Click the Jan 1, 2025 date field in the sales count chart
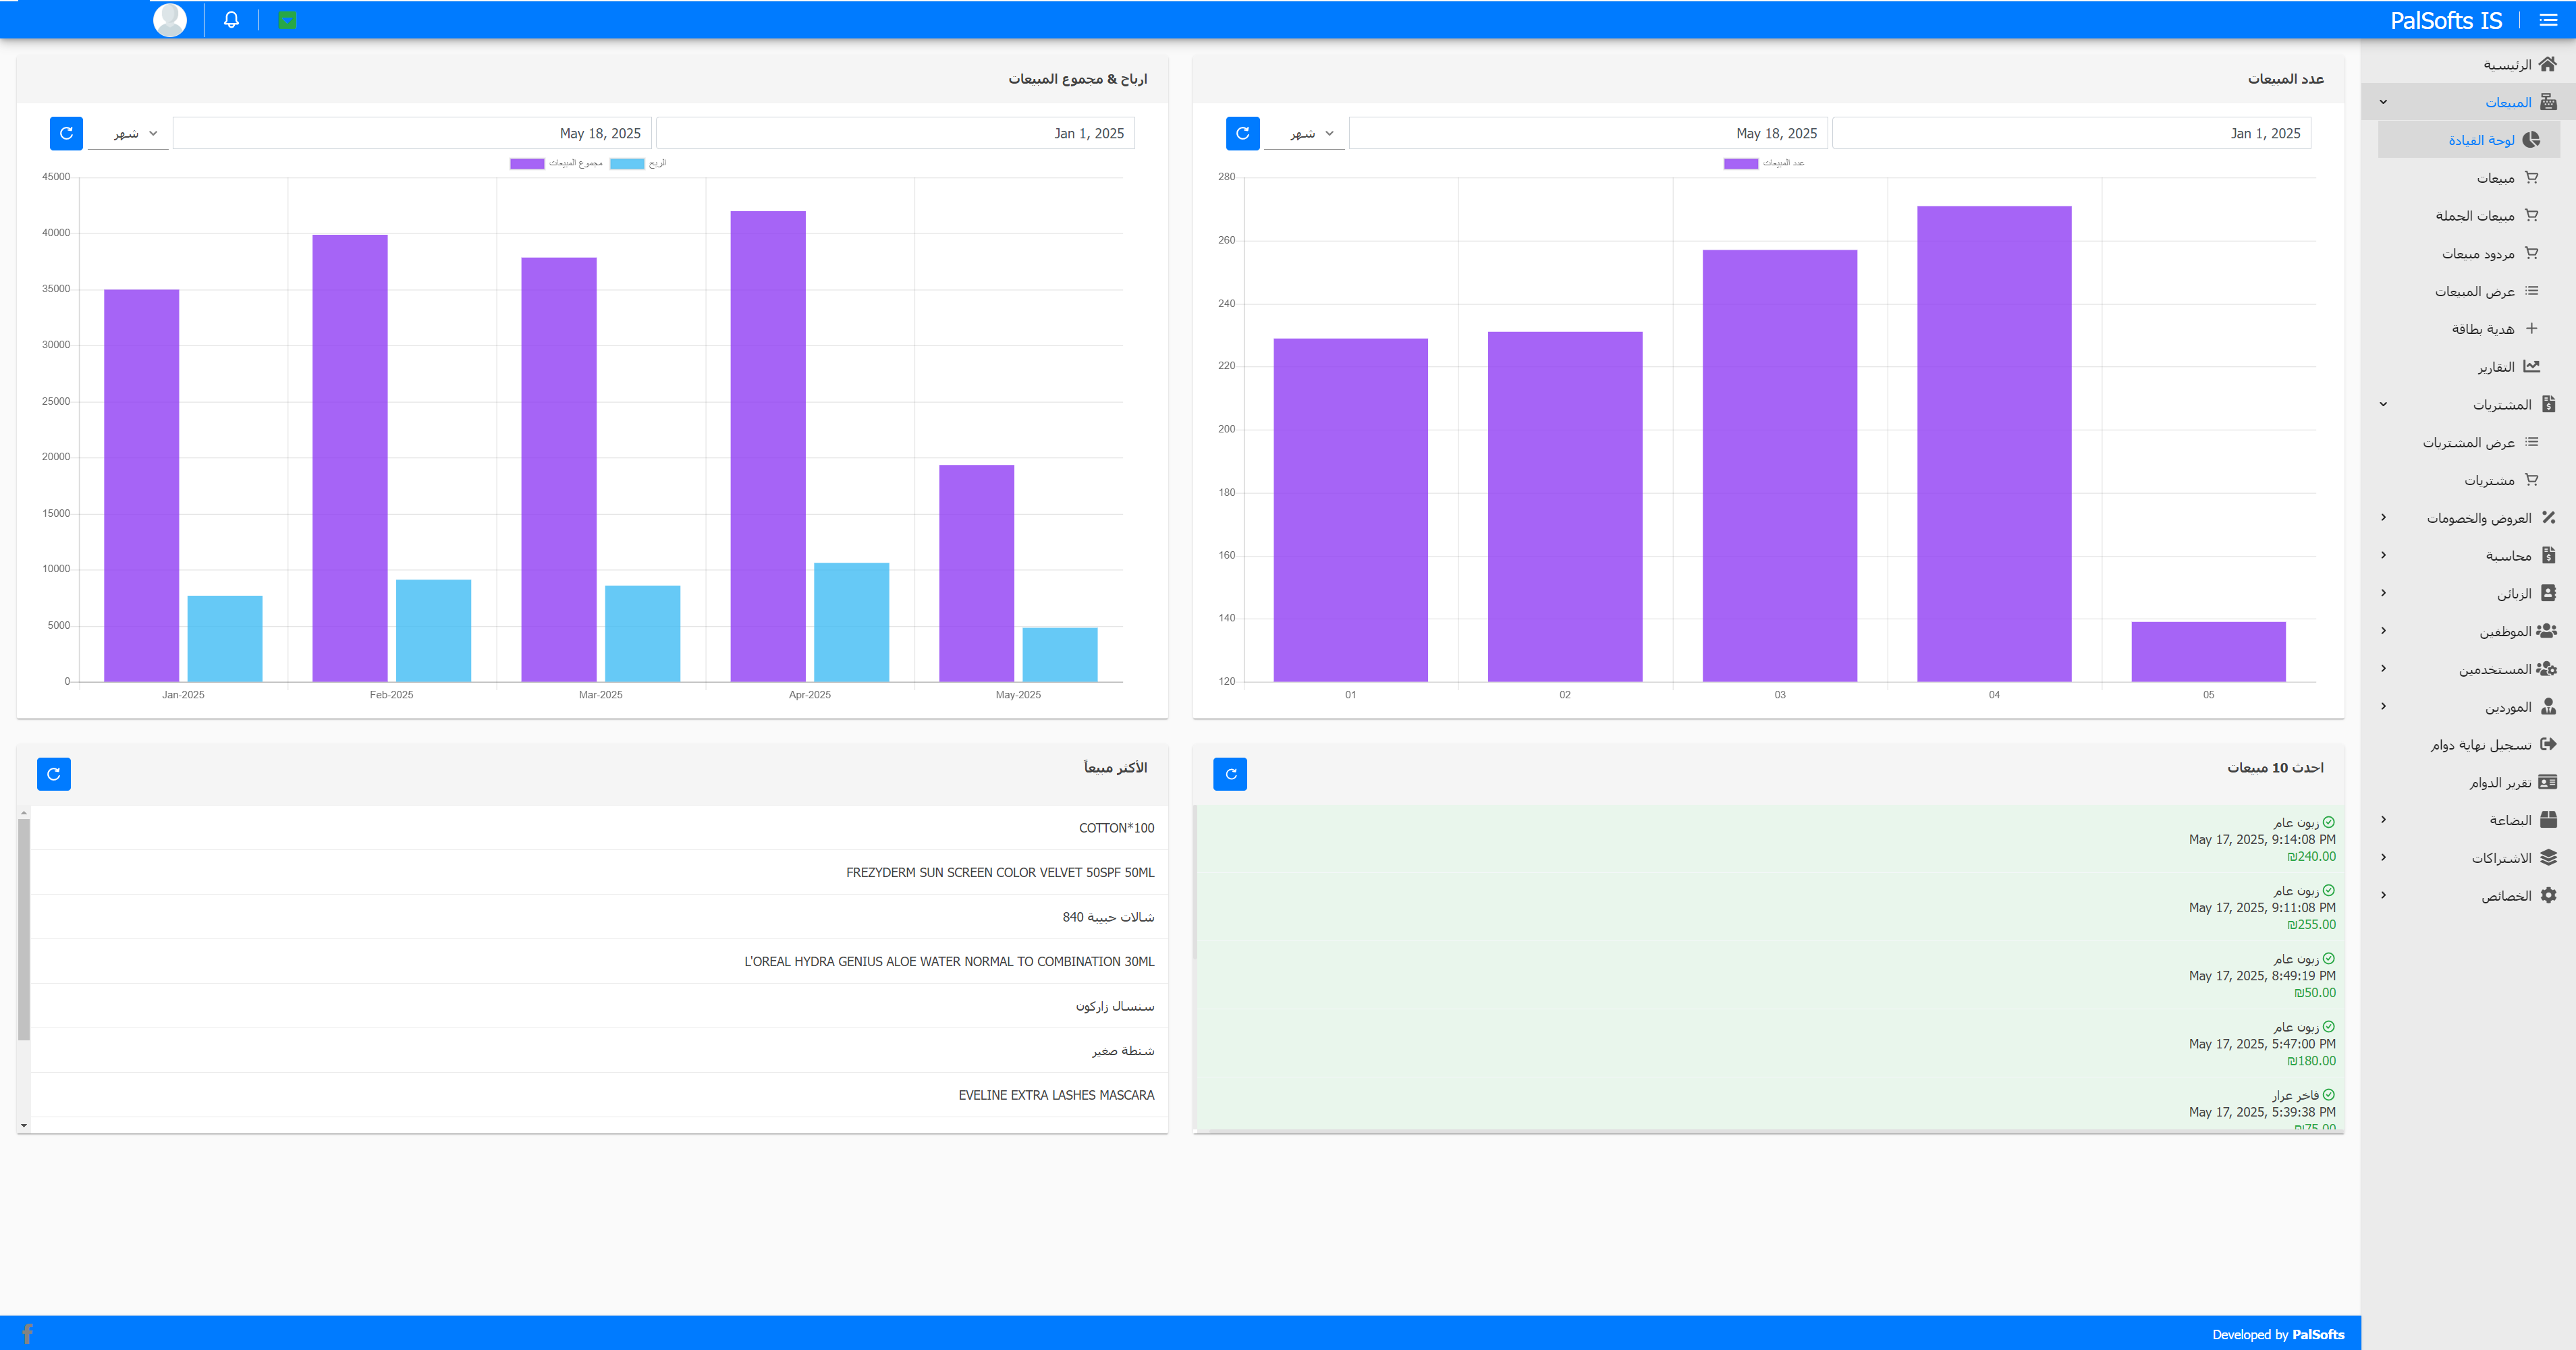Screen dimensions: 2576x1350 coord(2070,134)
